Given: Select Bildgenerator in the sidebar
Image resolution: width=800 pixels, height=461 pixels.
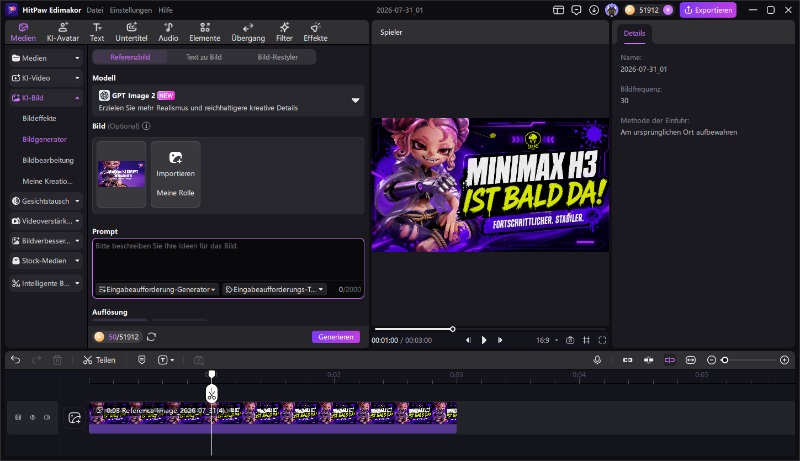Looking at the screenshot, I should coord(44,139).
